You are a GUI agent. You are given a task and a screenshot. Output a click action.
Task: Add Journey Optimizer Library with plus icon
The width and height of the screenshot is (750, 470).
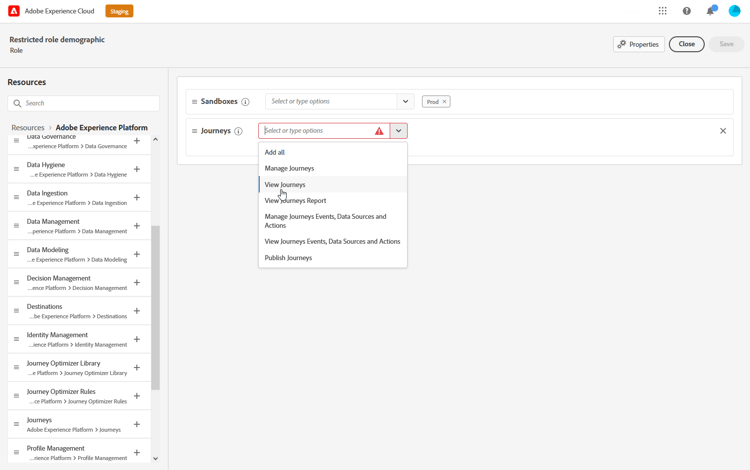(x=137, y=368)
